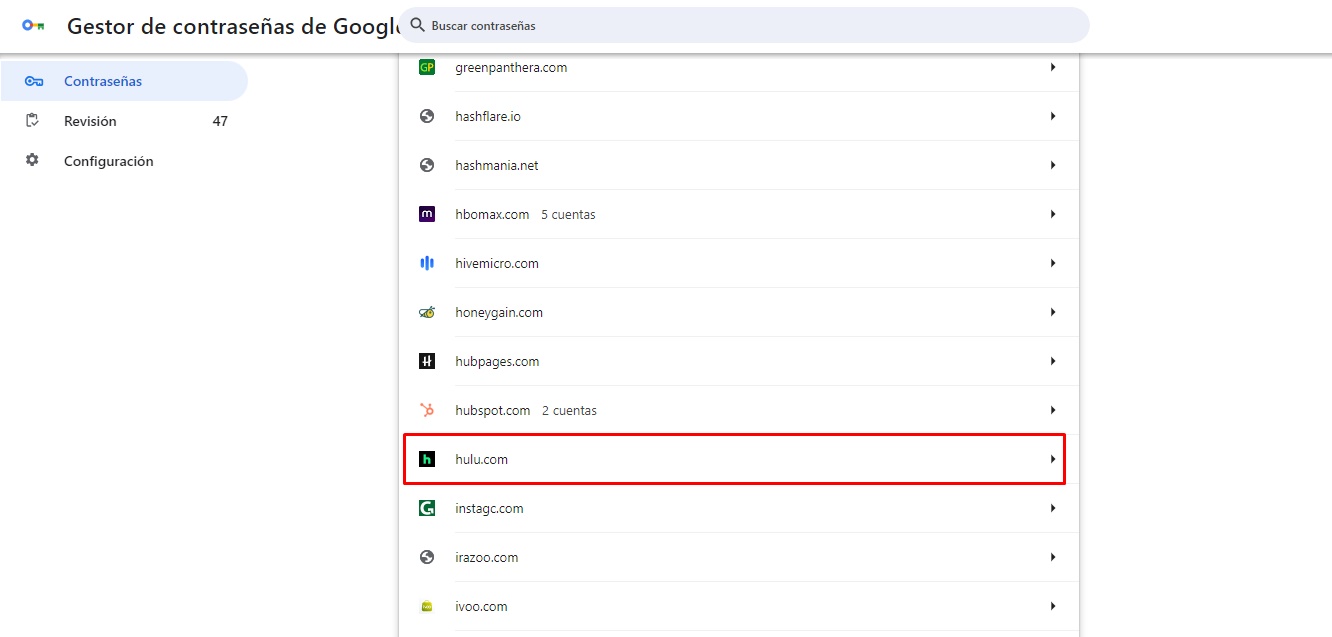Click the Google Password Manager key logo
The height and width of the screenshot is (637, 1332).
tap(33, 26)
